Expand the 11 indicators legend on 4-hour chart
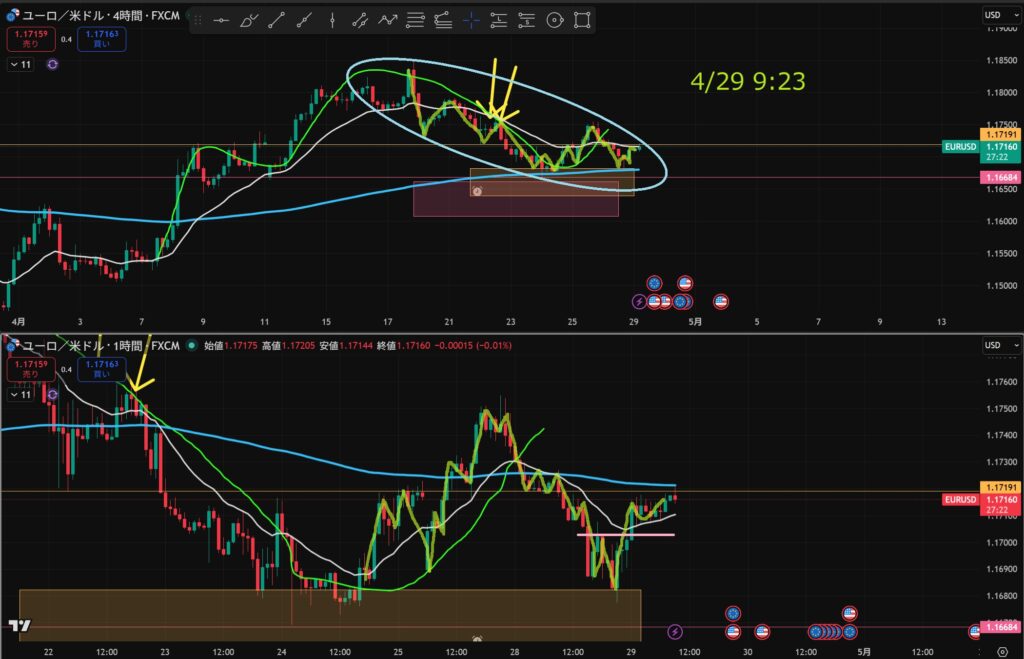 point(20,64)
